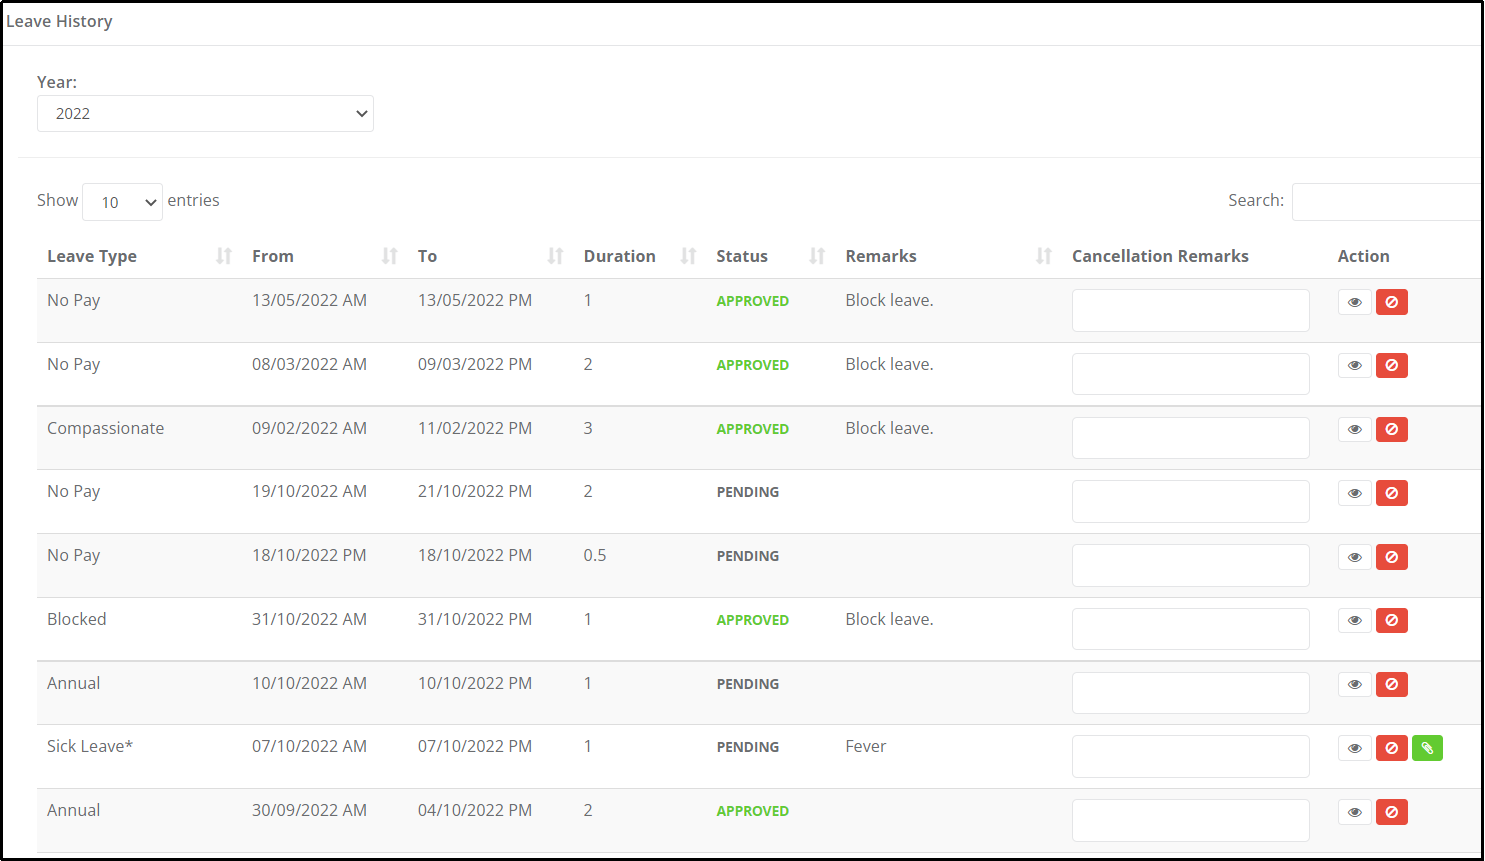This screenshot has width=1485, height=861.
Task: Click the Leave History heading
Action: tap(59, 21)
